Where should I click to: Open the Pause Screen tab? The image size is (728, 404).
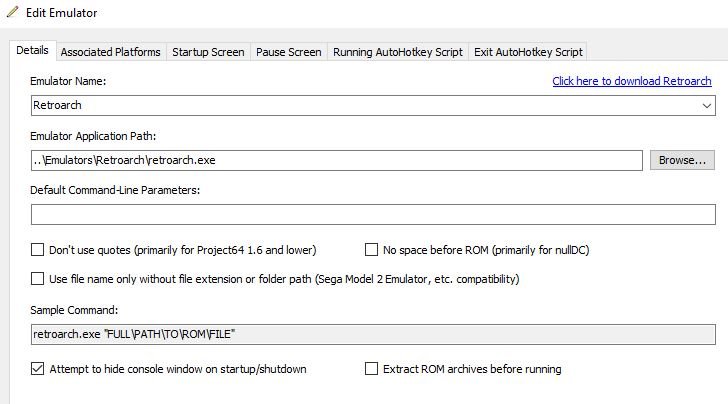289,52
